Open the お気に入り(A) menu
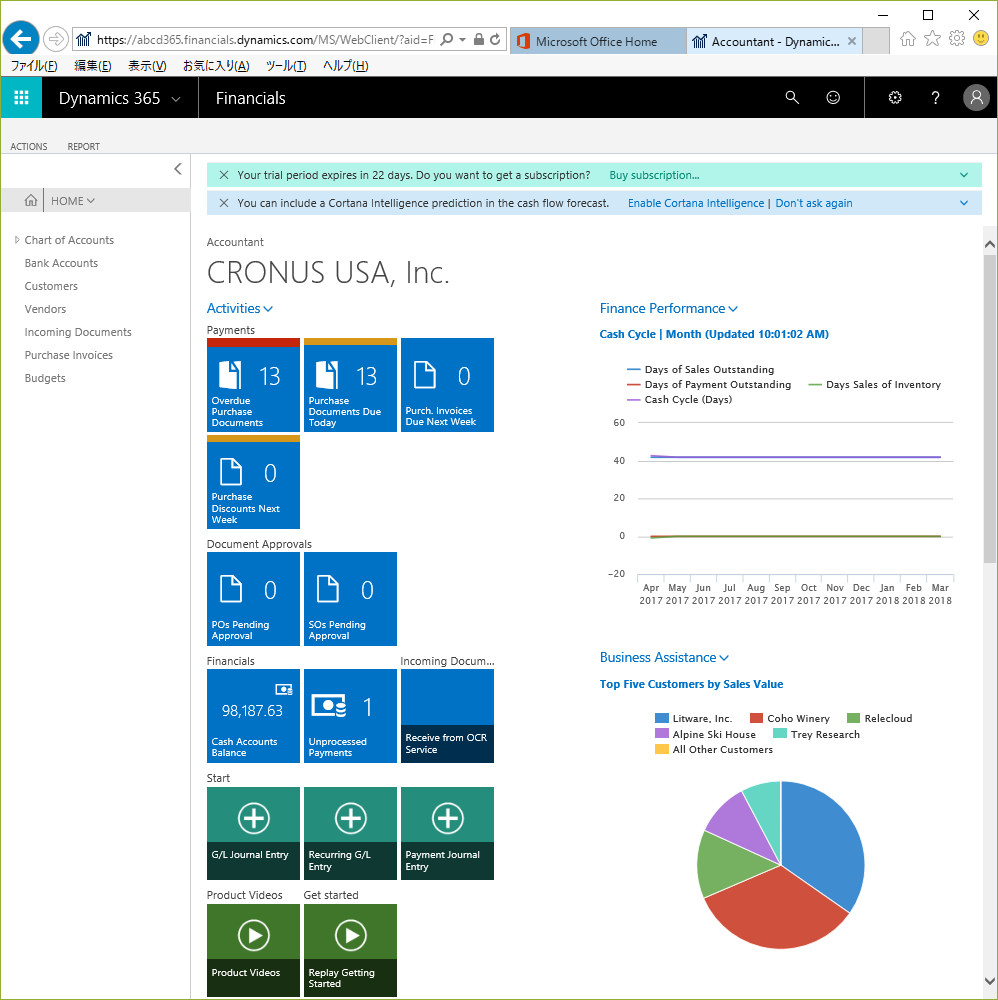This screenshot has width=998, height=1000. (216, 66)
